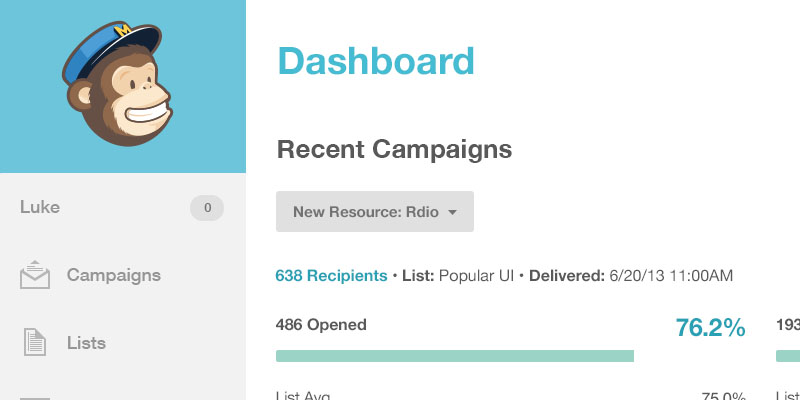Click the Dashboard page title
800x400 pixels.
point(375,61)
